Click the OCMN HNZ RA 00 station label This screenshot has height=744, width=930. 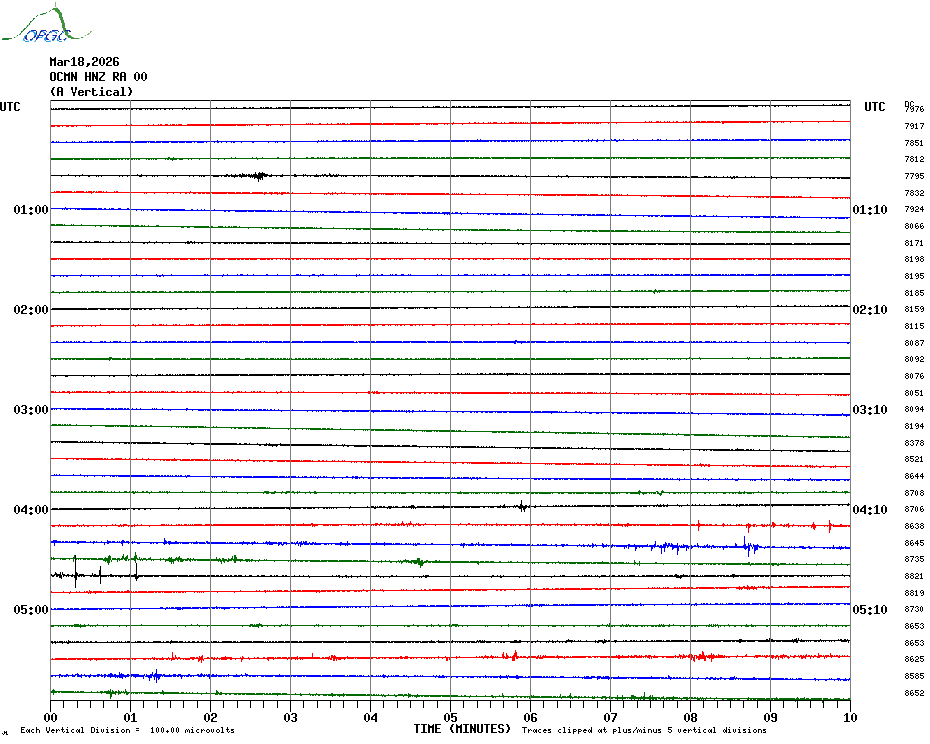[98, 77]
